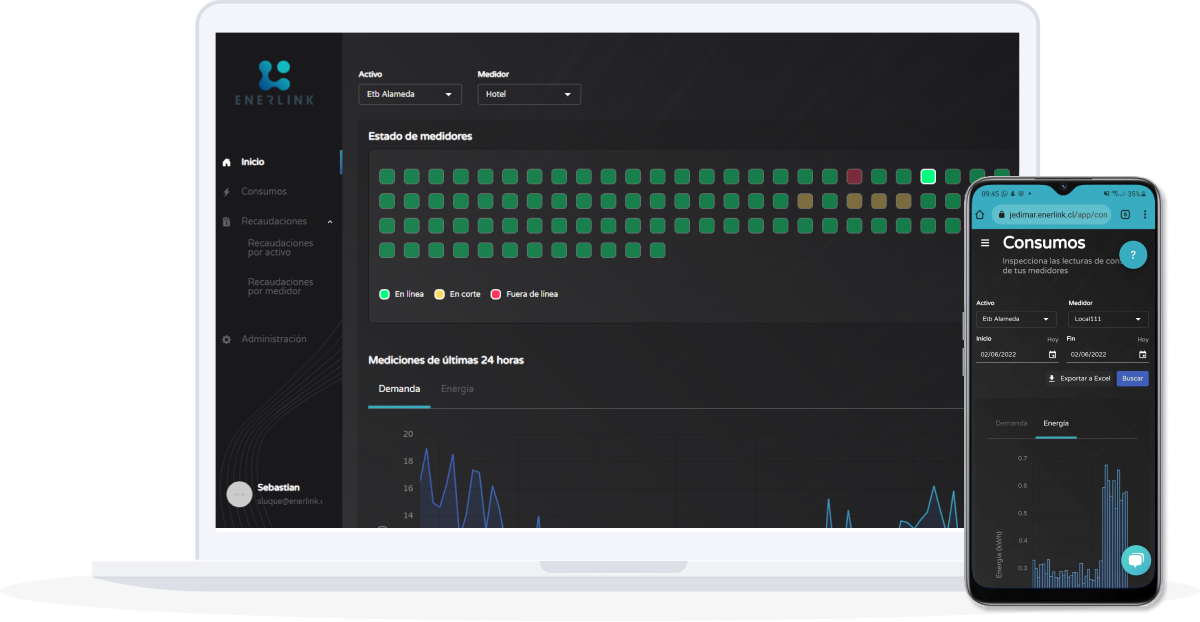Viewport: 1200px width, 622px height.
Task: Tap the hamburger menu beside Consumos title
Action: point(985,242)
